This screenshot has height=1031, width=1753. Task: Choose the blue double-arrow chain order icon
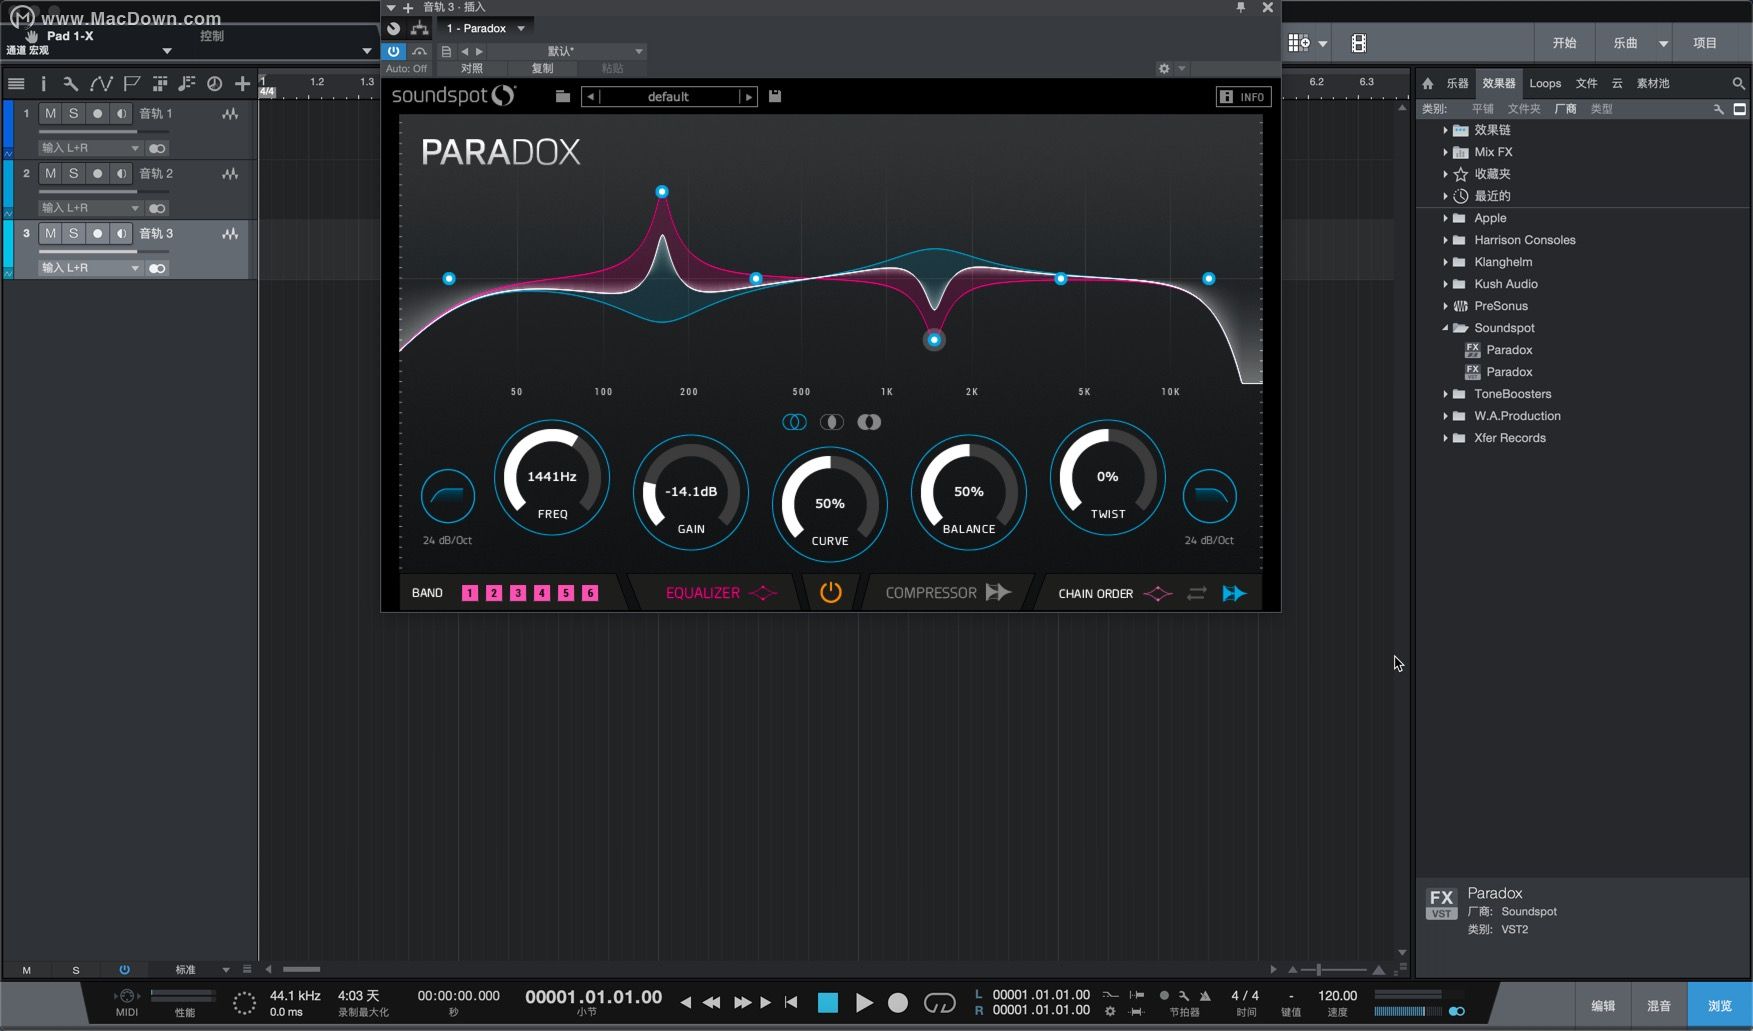[1235, 594]
